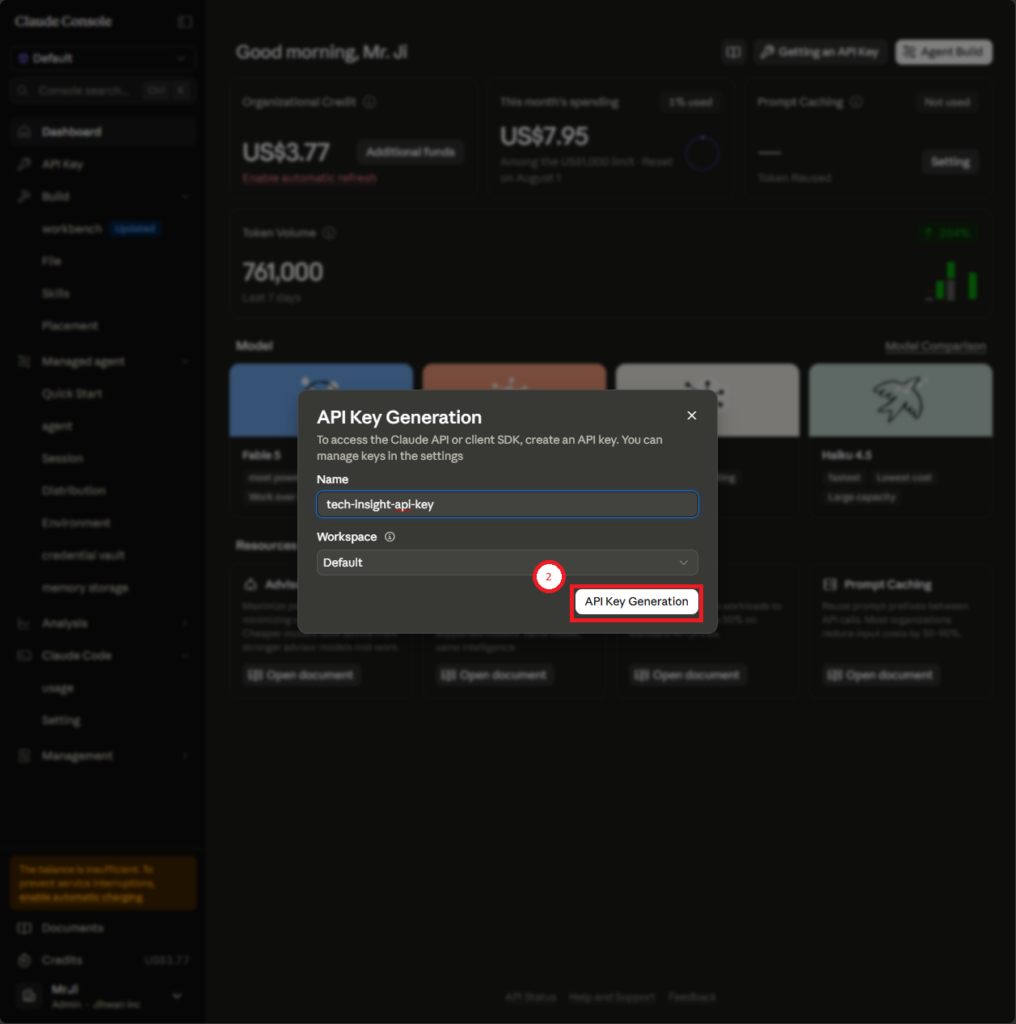Click the Build tool icon in sidebar
The height and width of the screenshot is (1024, 1016).
24,196
